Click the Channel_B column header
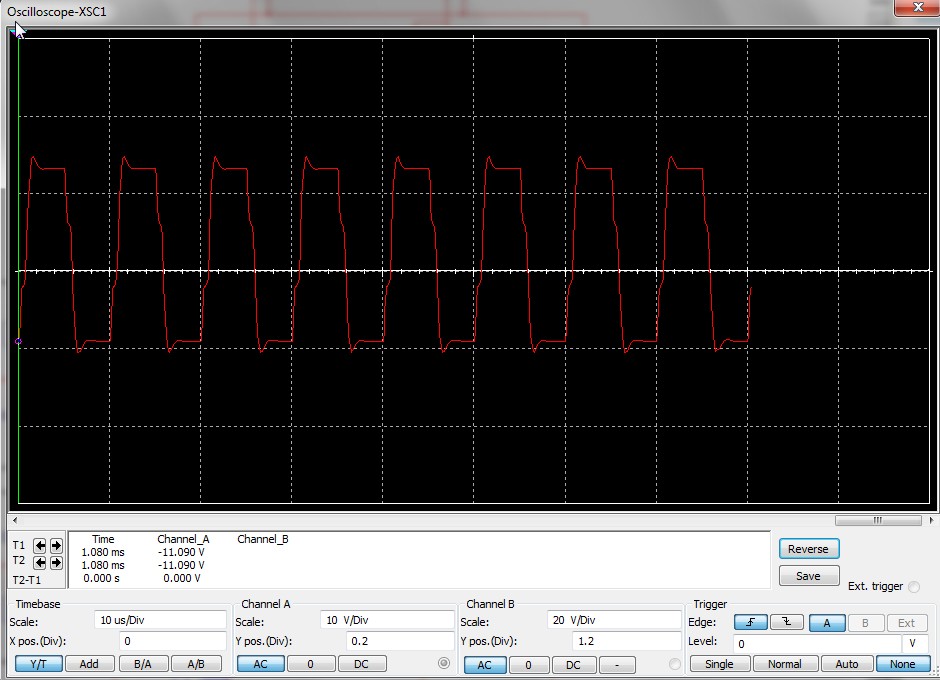940x680 pixels. pos(263,539)
